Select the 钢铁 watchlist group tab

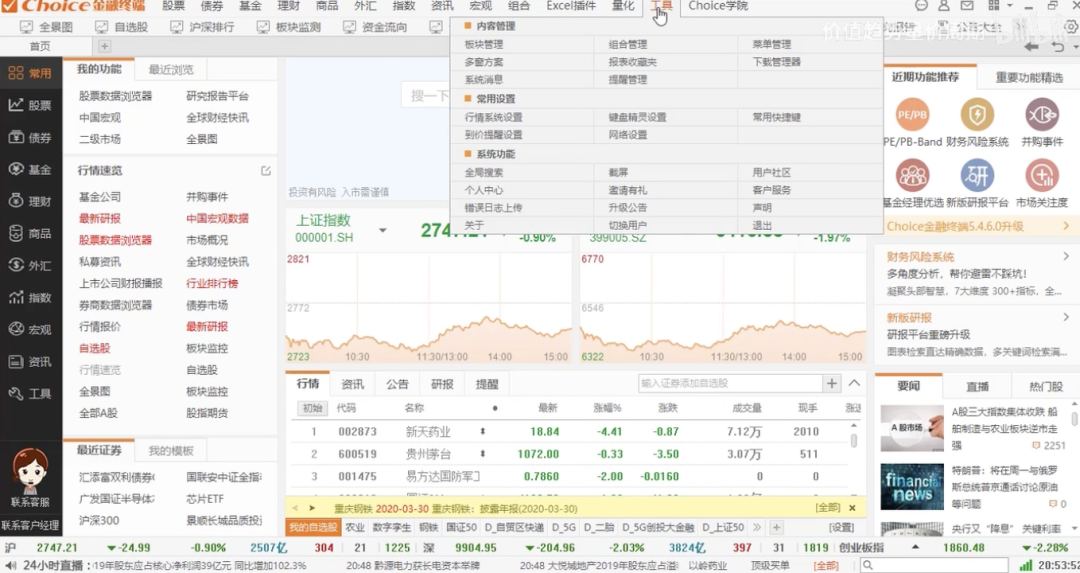point(428,528)
